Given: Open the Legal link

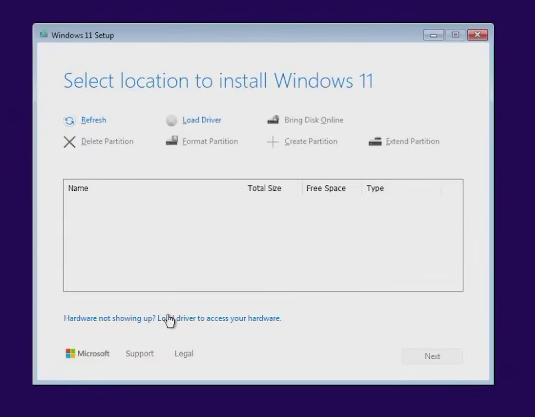Looking at the screenshot, I should coord(184,354).
